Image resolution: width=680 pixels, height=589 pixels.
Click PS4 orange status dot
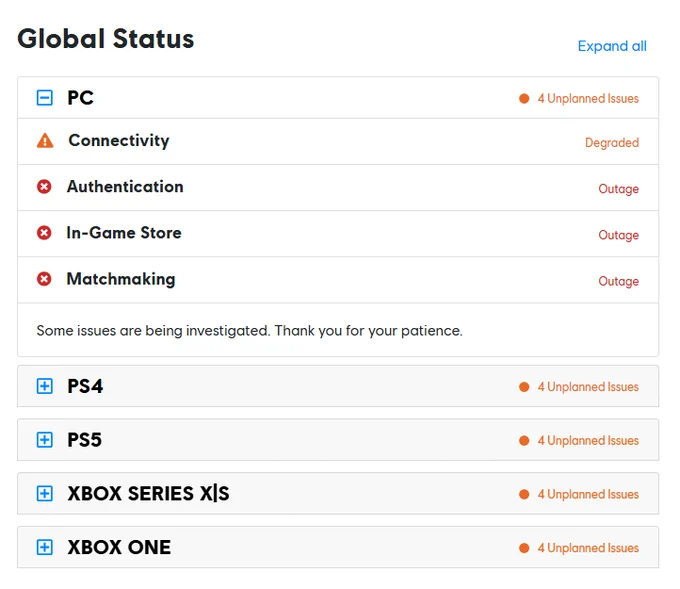(x=524, y=386)
